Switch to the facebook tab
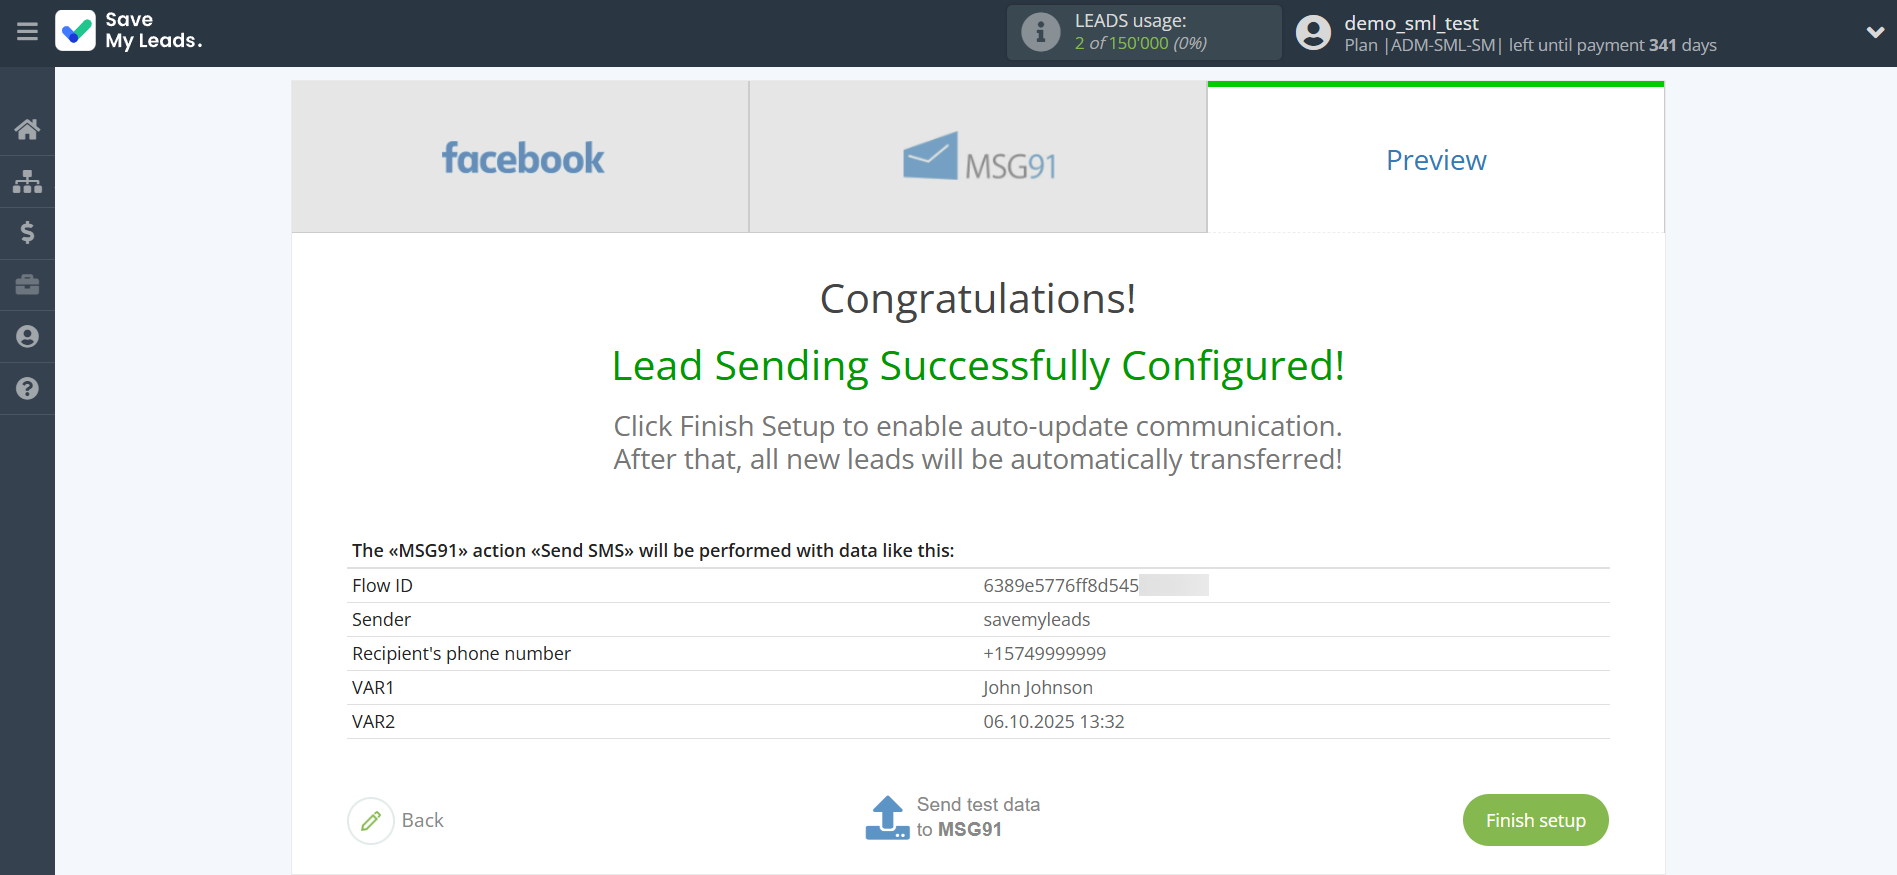Screen dimensions: 1897x875 coord(520,156)
